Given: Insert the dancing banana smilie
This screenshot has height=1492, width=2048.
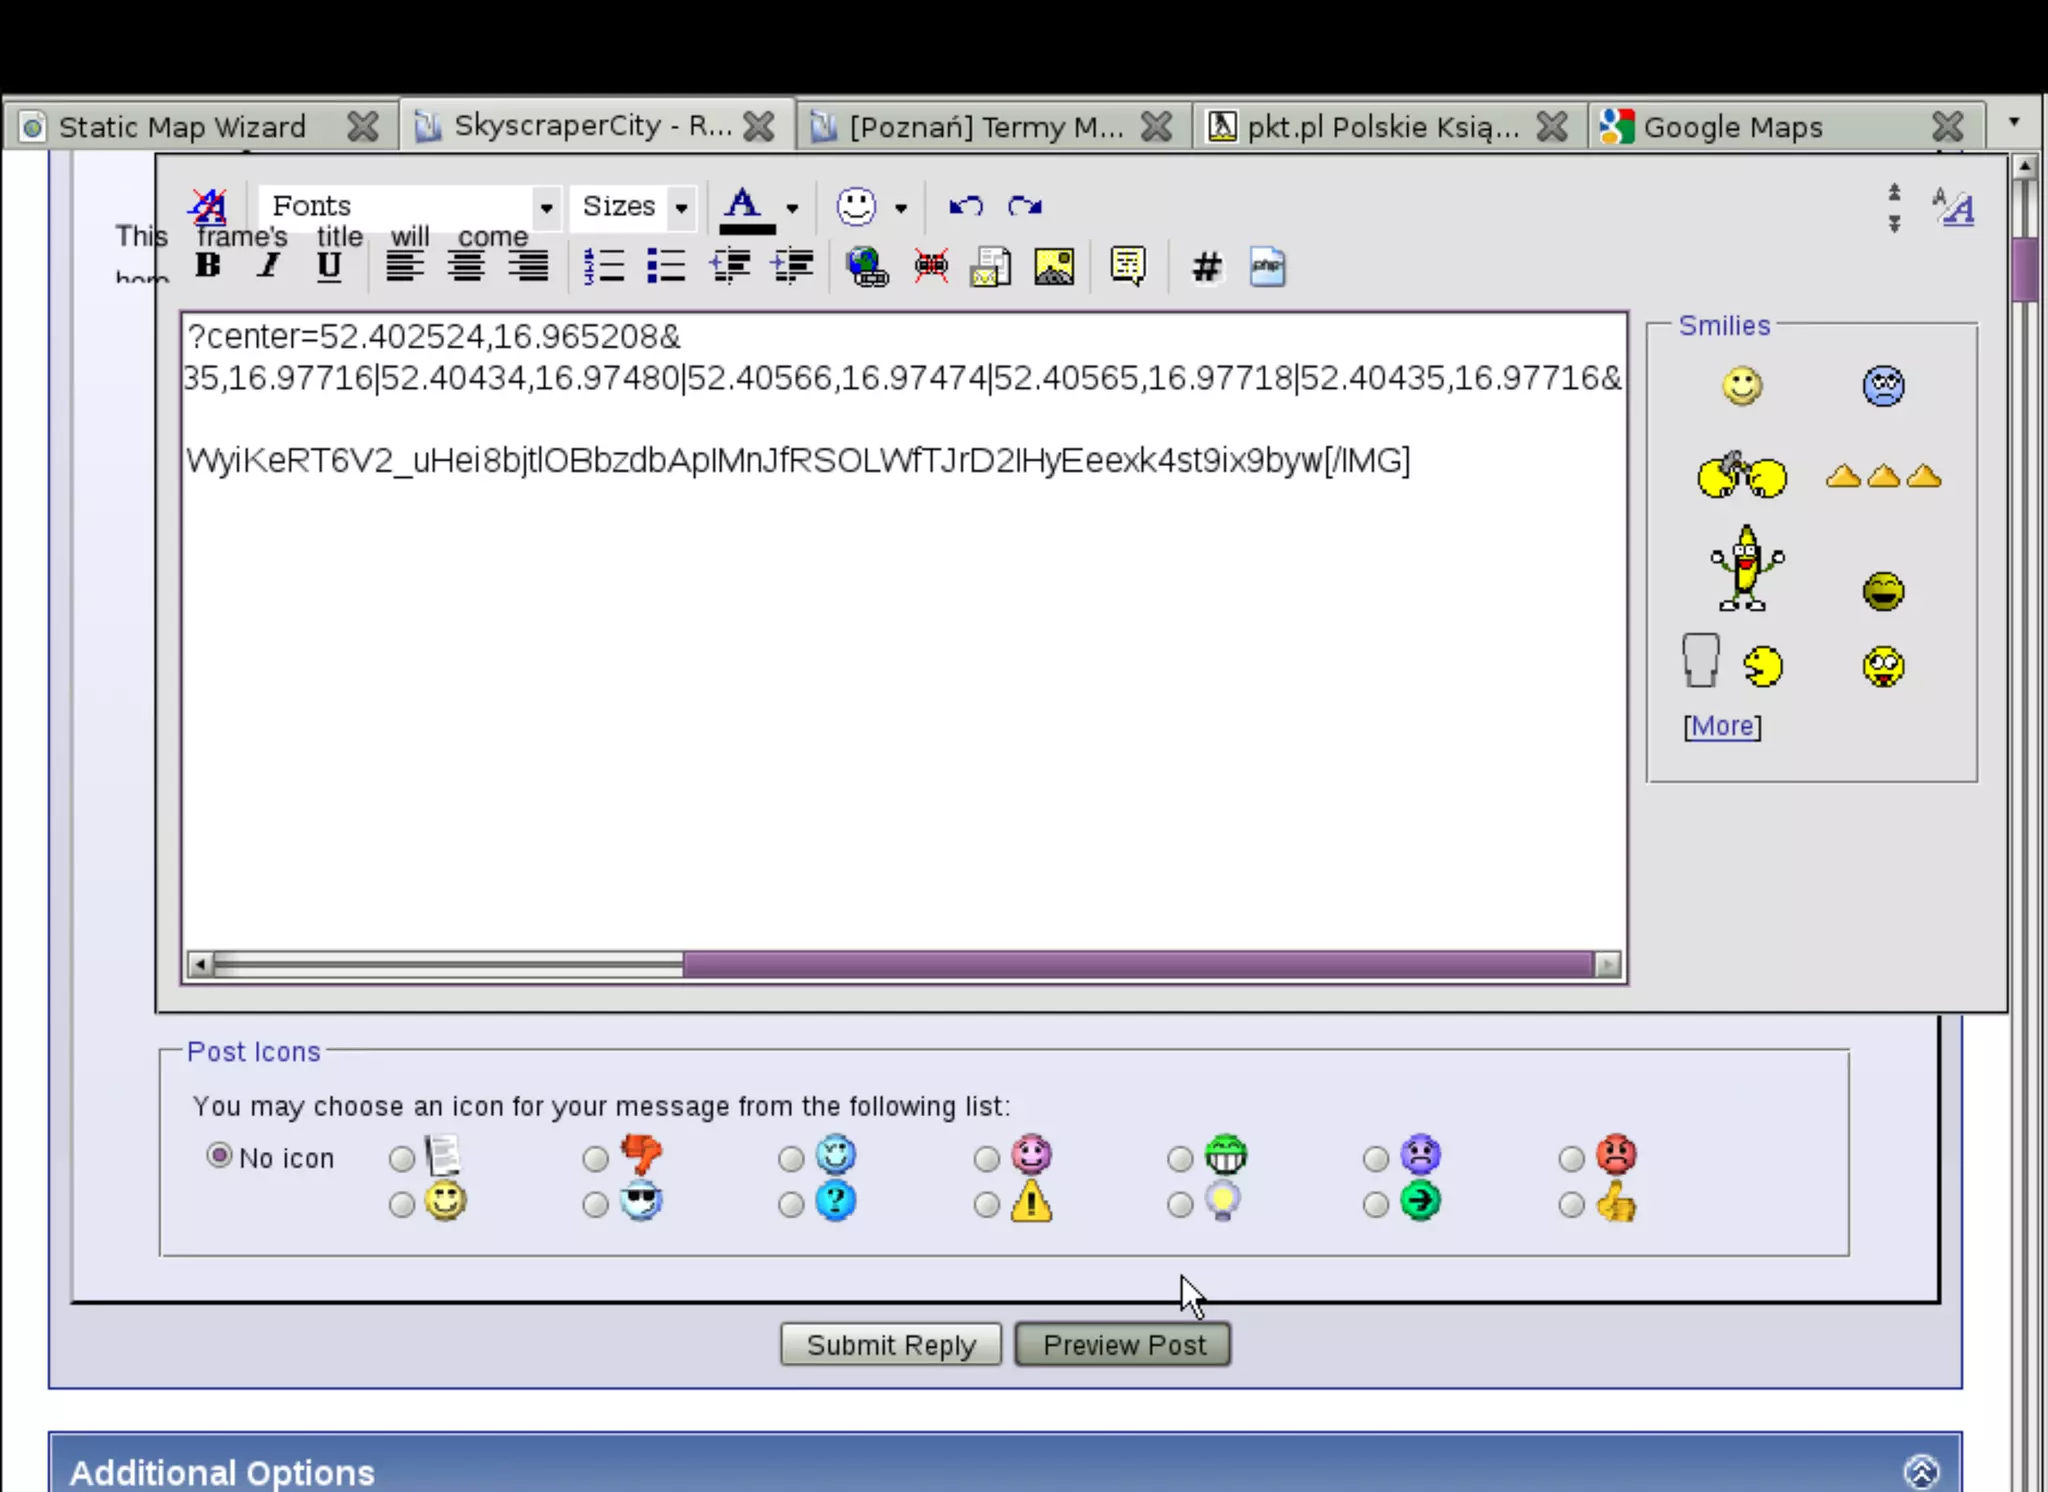Looking at the screenshot, I should point(1745,568).
